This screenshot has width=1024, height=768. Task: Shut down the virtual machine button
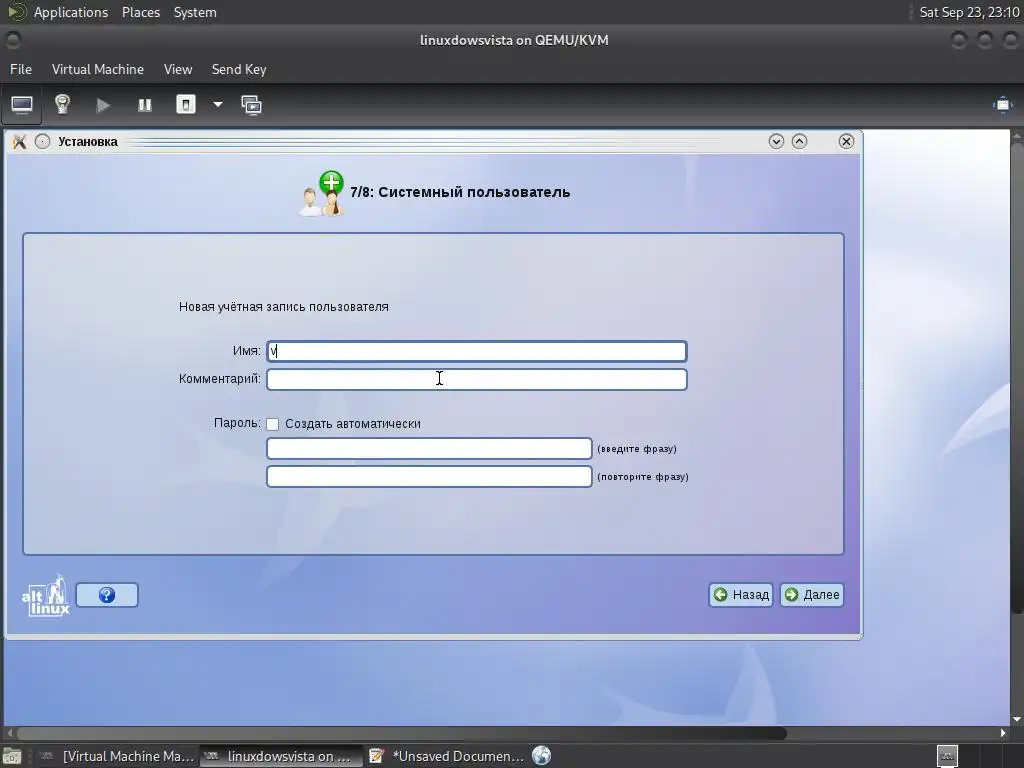[x=186, y=104]
